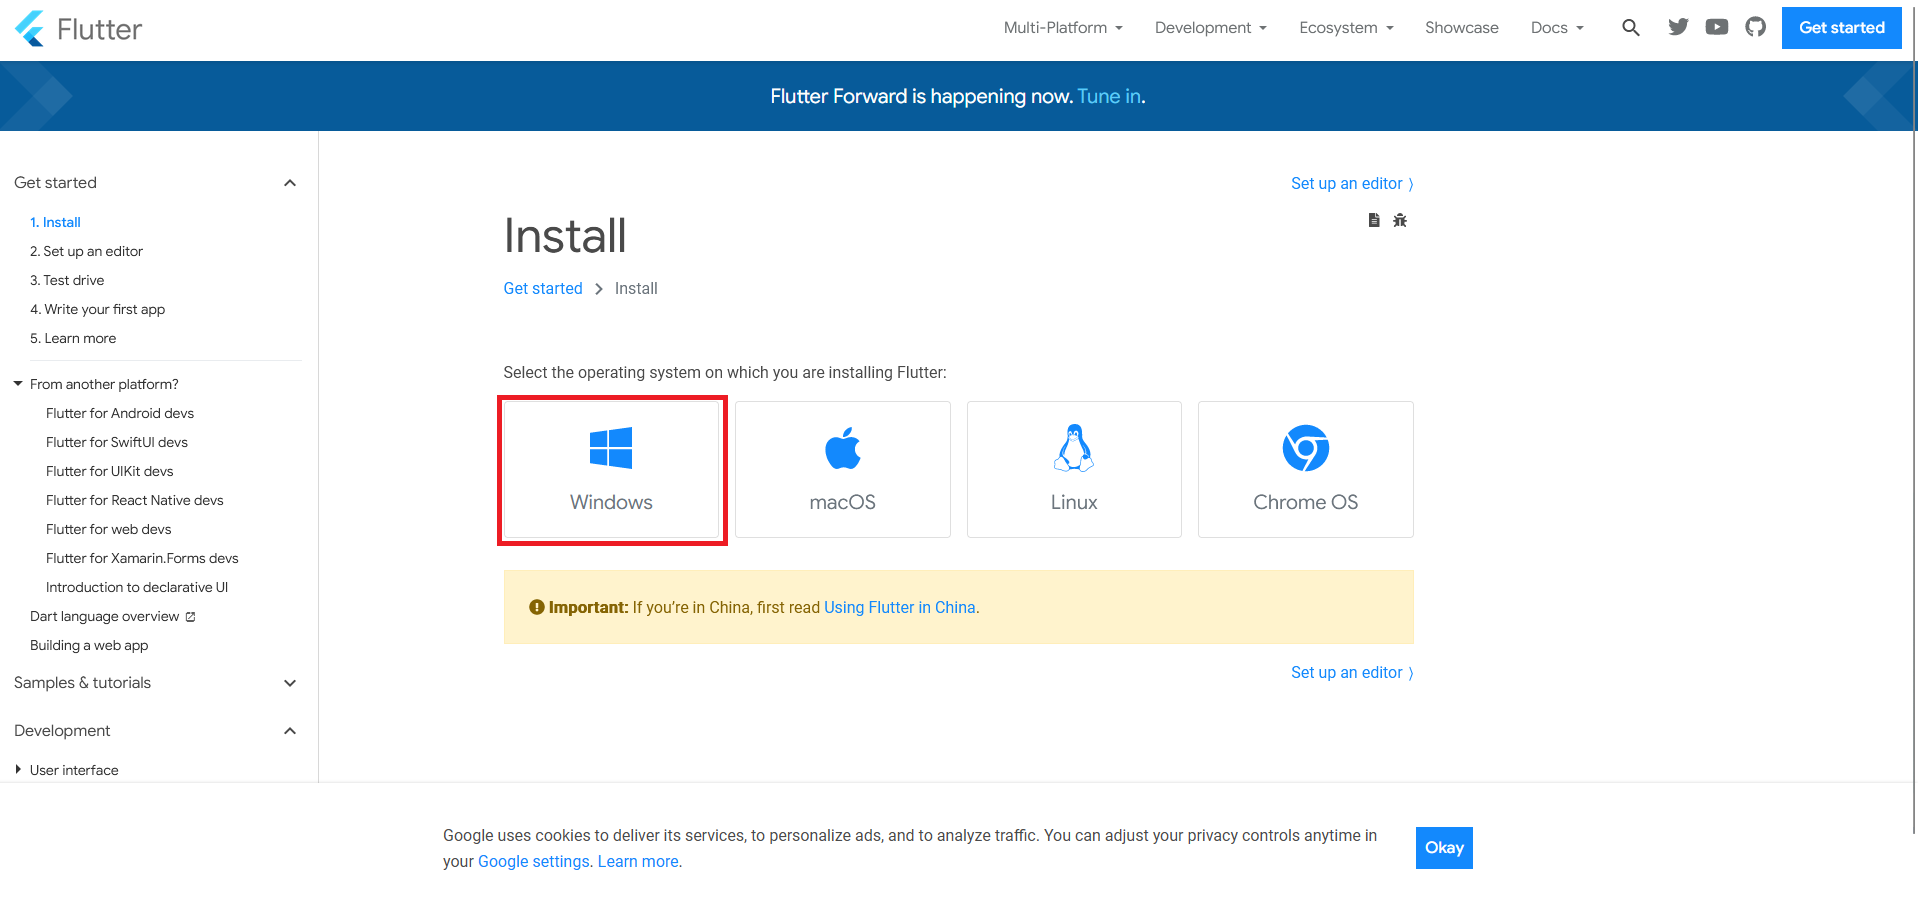Collapse the Get started sidebar section
Viewport: 1918px width, 898px height.
click(x=290, y=183)
